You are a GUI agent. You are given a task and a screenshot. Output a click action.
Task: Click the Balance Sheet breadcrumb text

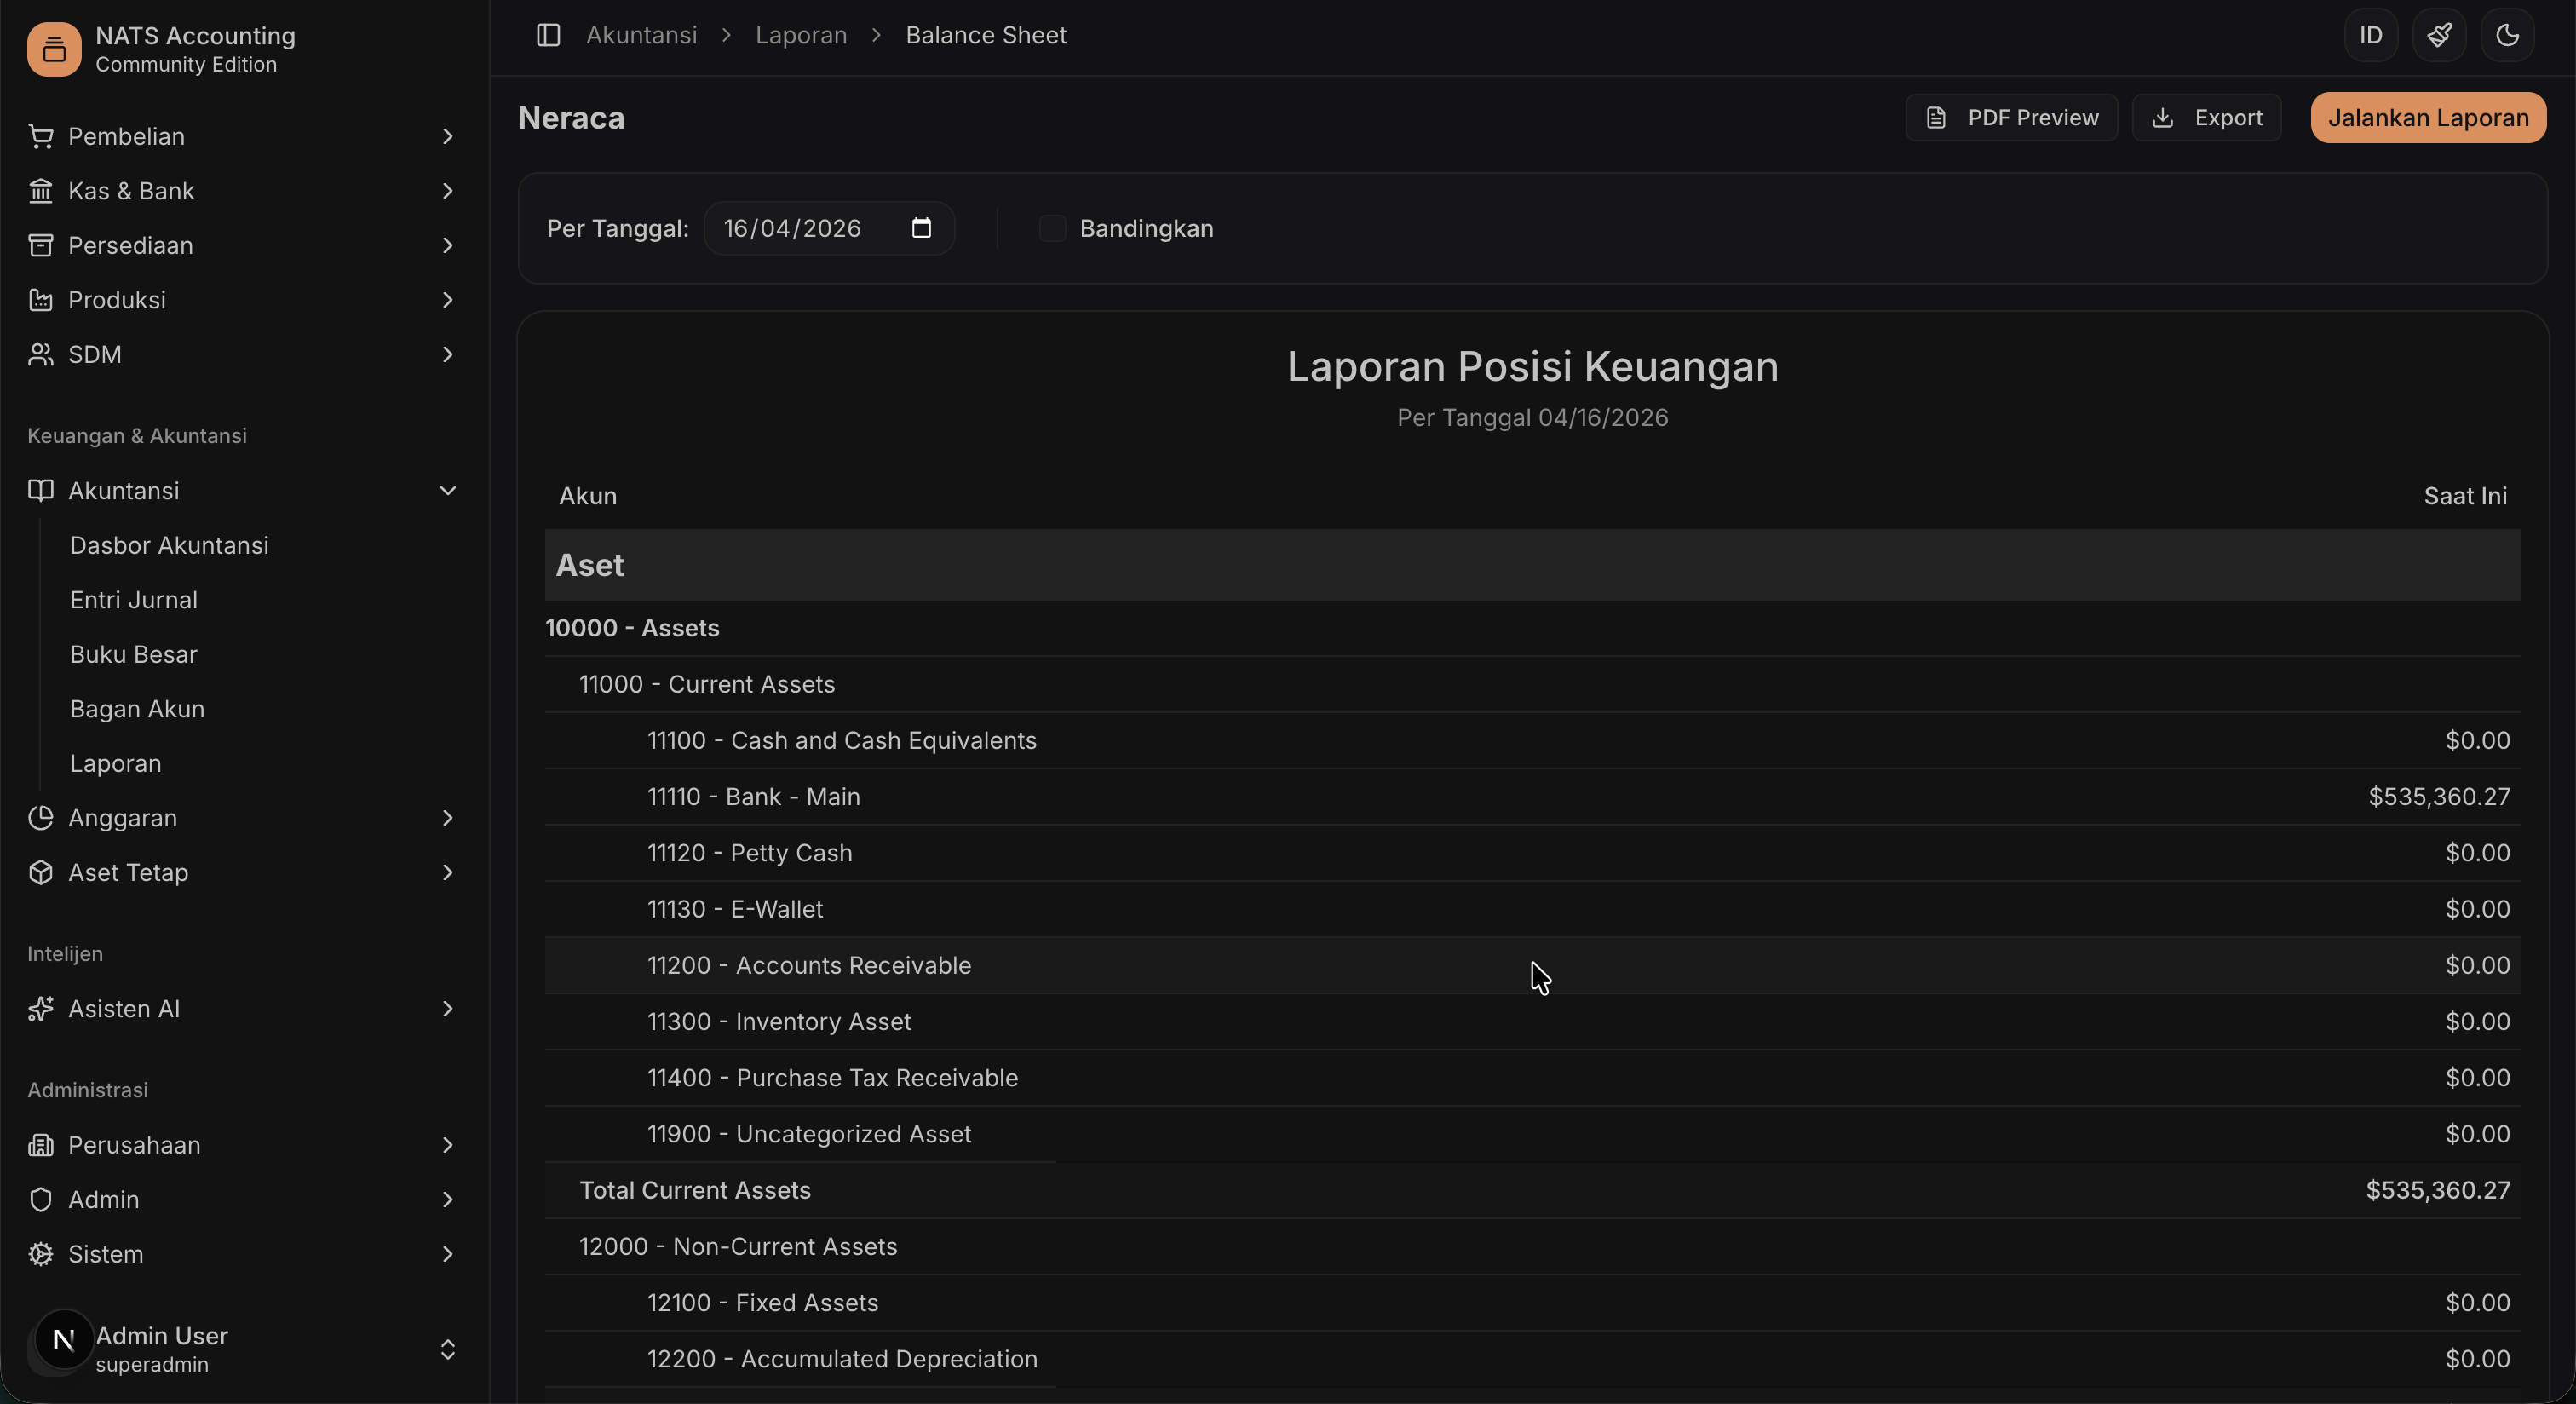coord(986,35)
